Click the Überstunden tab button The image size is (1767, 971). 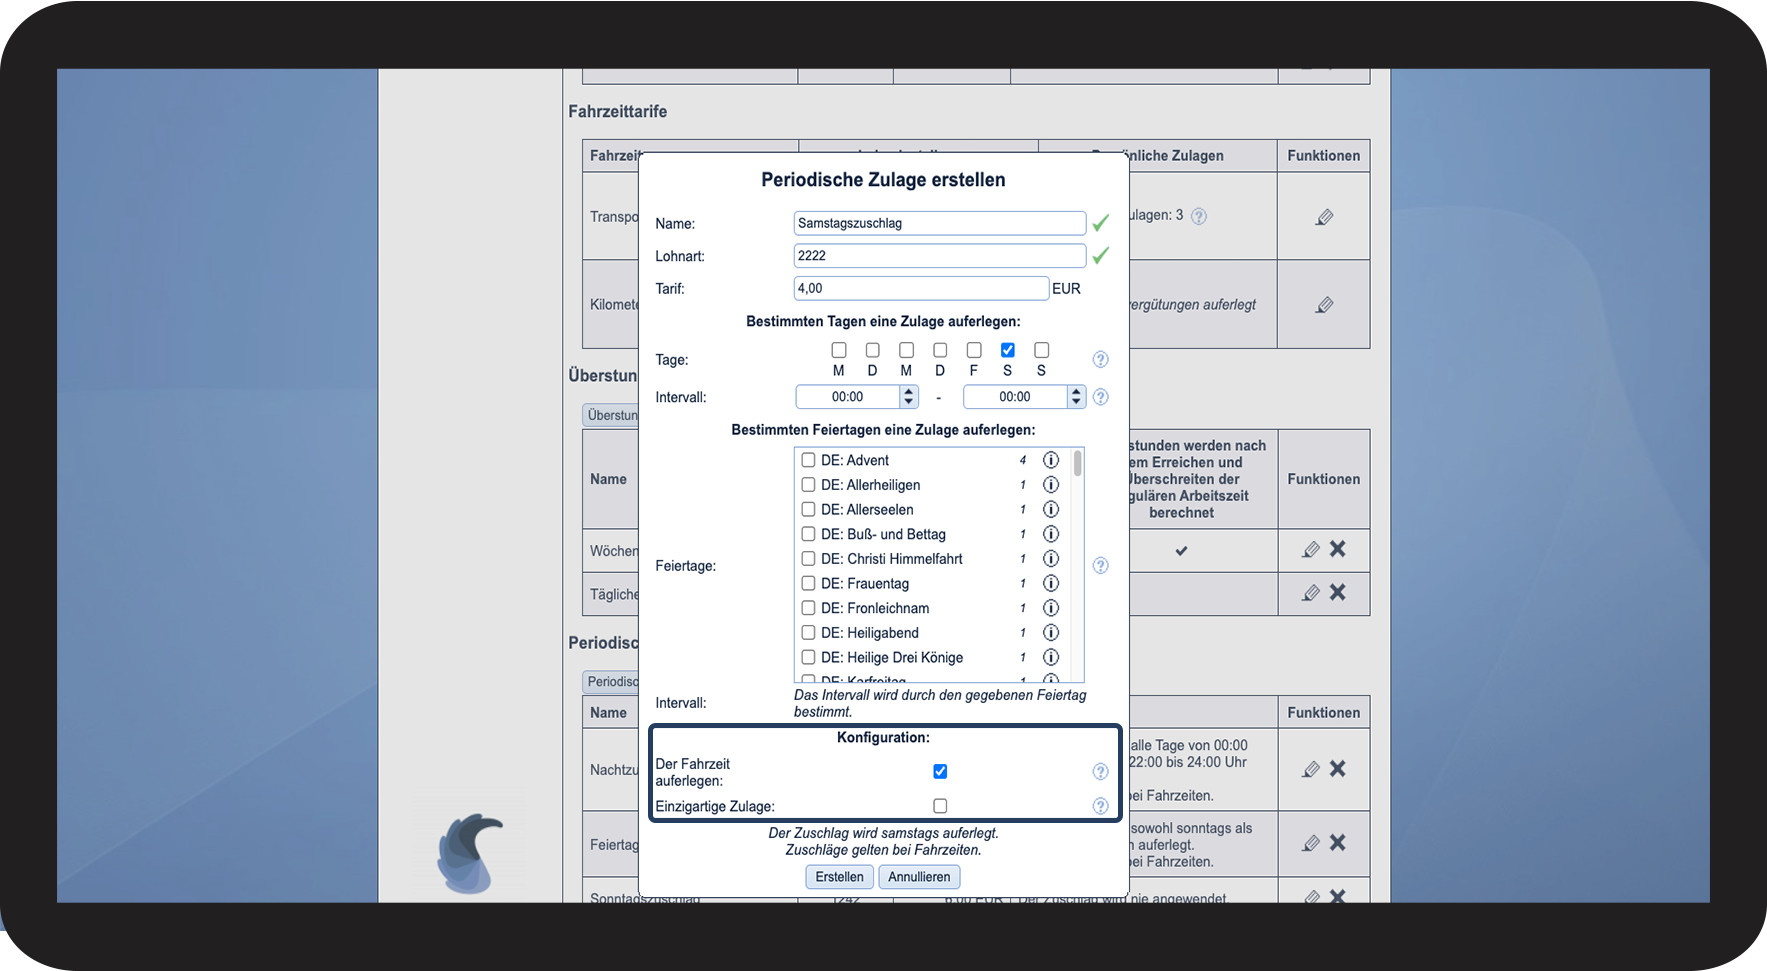611,415
